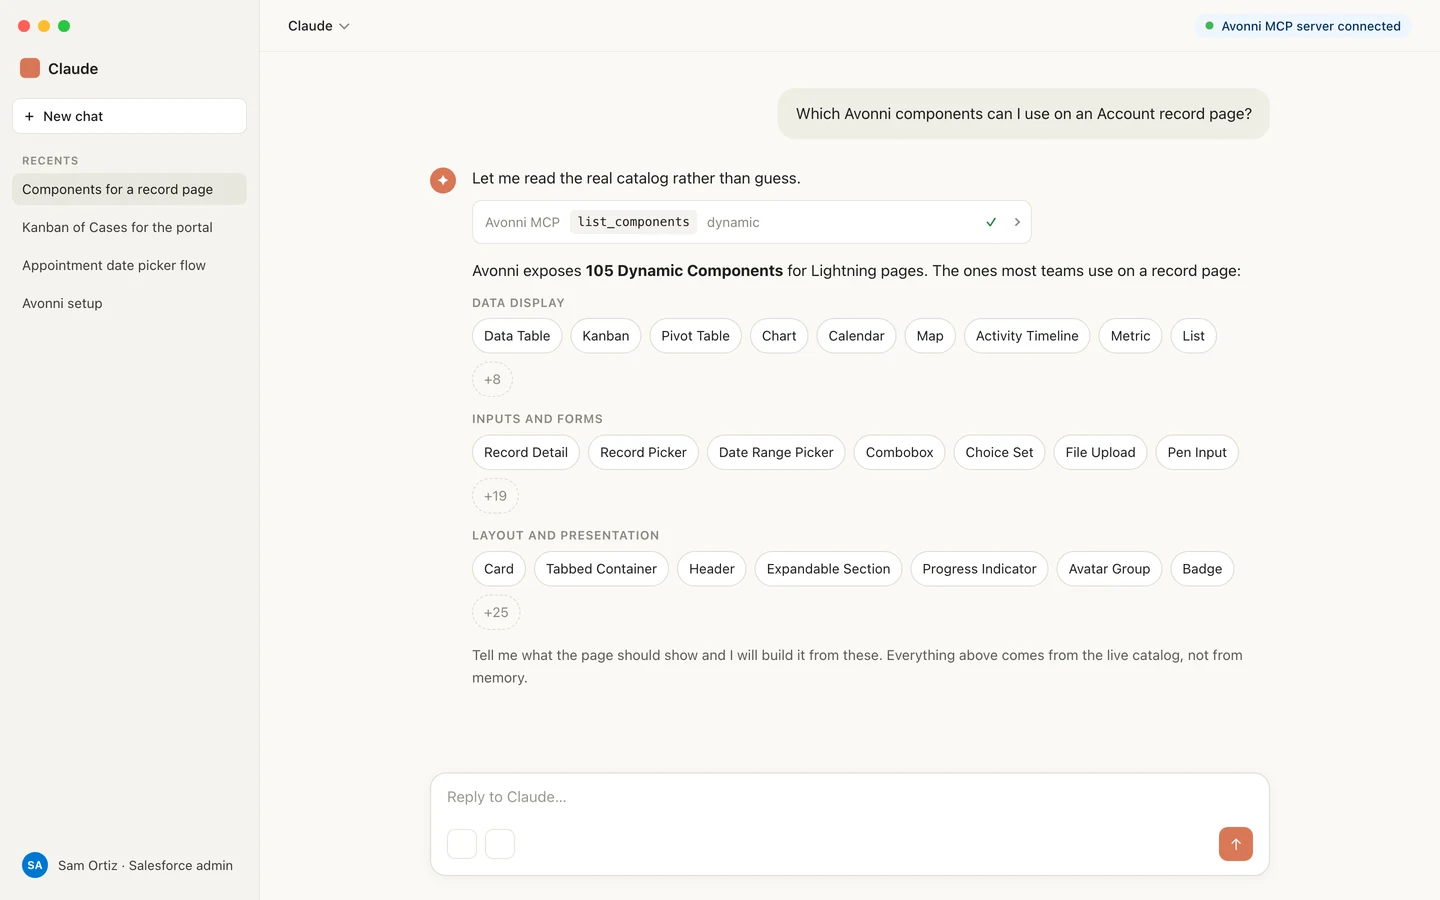Click the RECENTS section heading
Image resolution: width=1440 pixels, height=900 pixels.
tap(50, 160)
